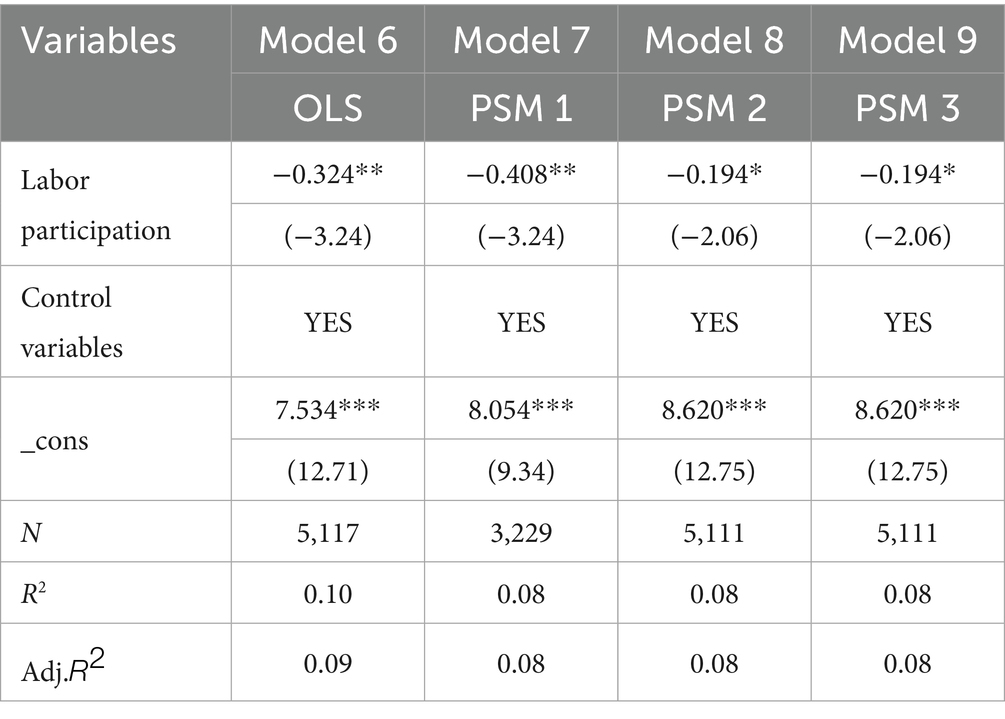The width and height of the screenshot is (1005, 719).
Task: Select the 0.10 R-squared value
Action: coord(327,594)
